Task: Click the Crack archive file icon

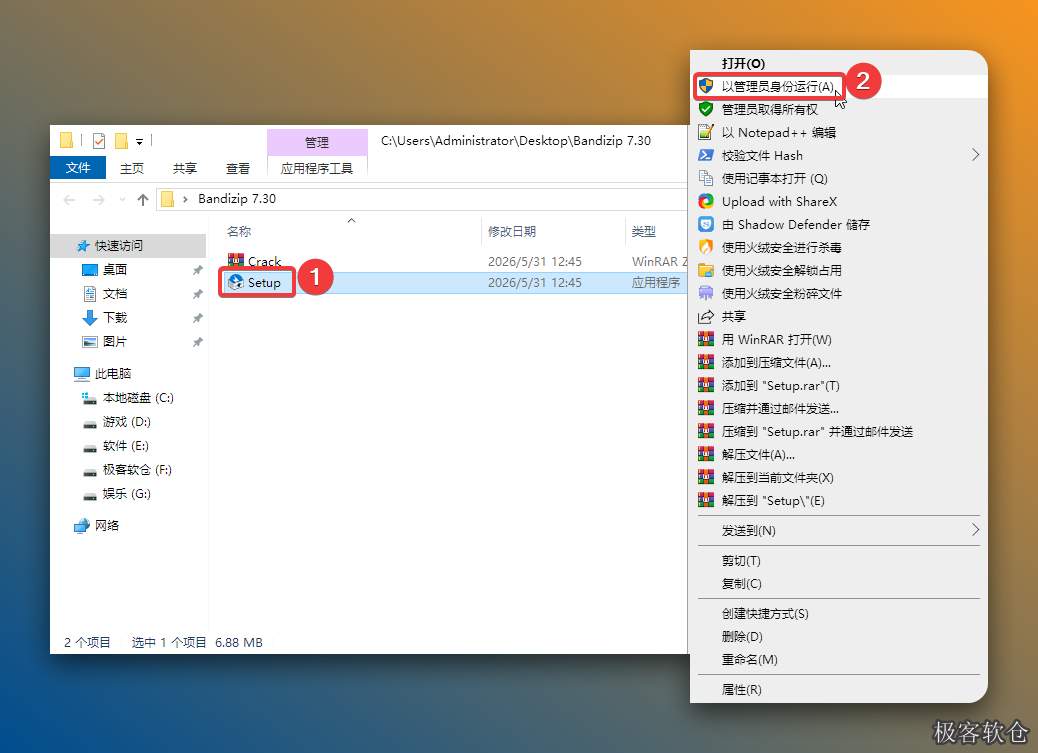Action: [236, 260]
